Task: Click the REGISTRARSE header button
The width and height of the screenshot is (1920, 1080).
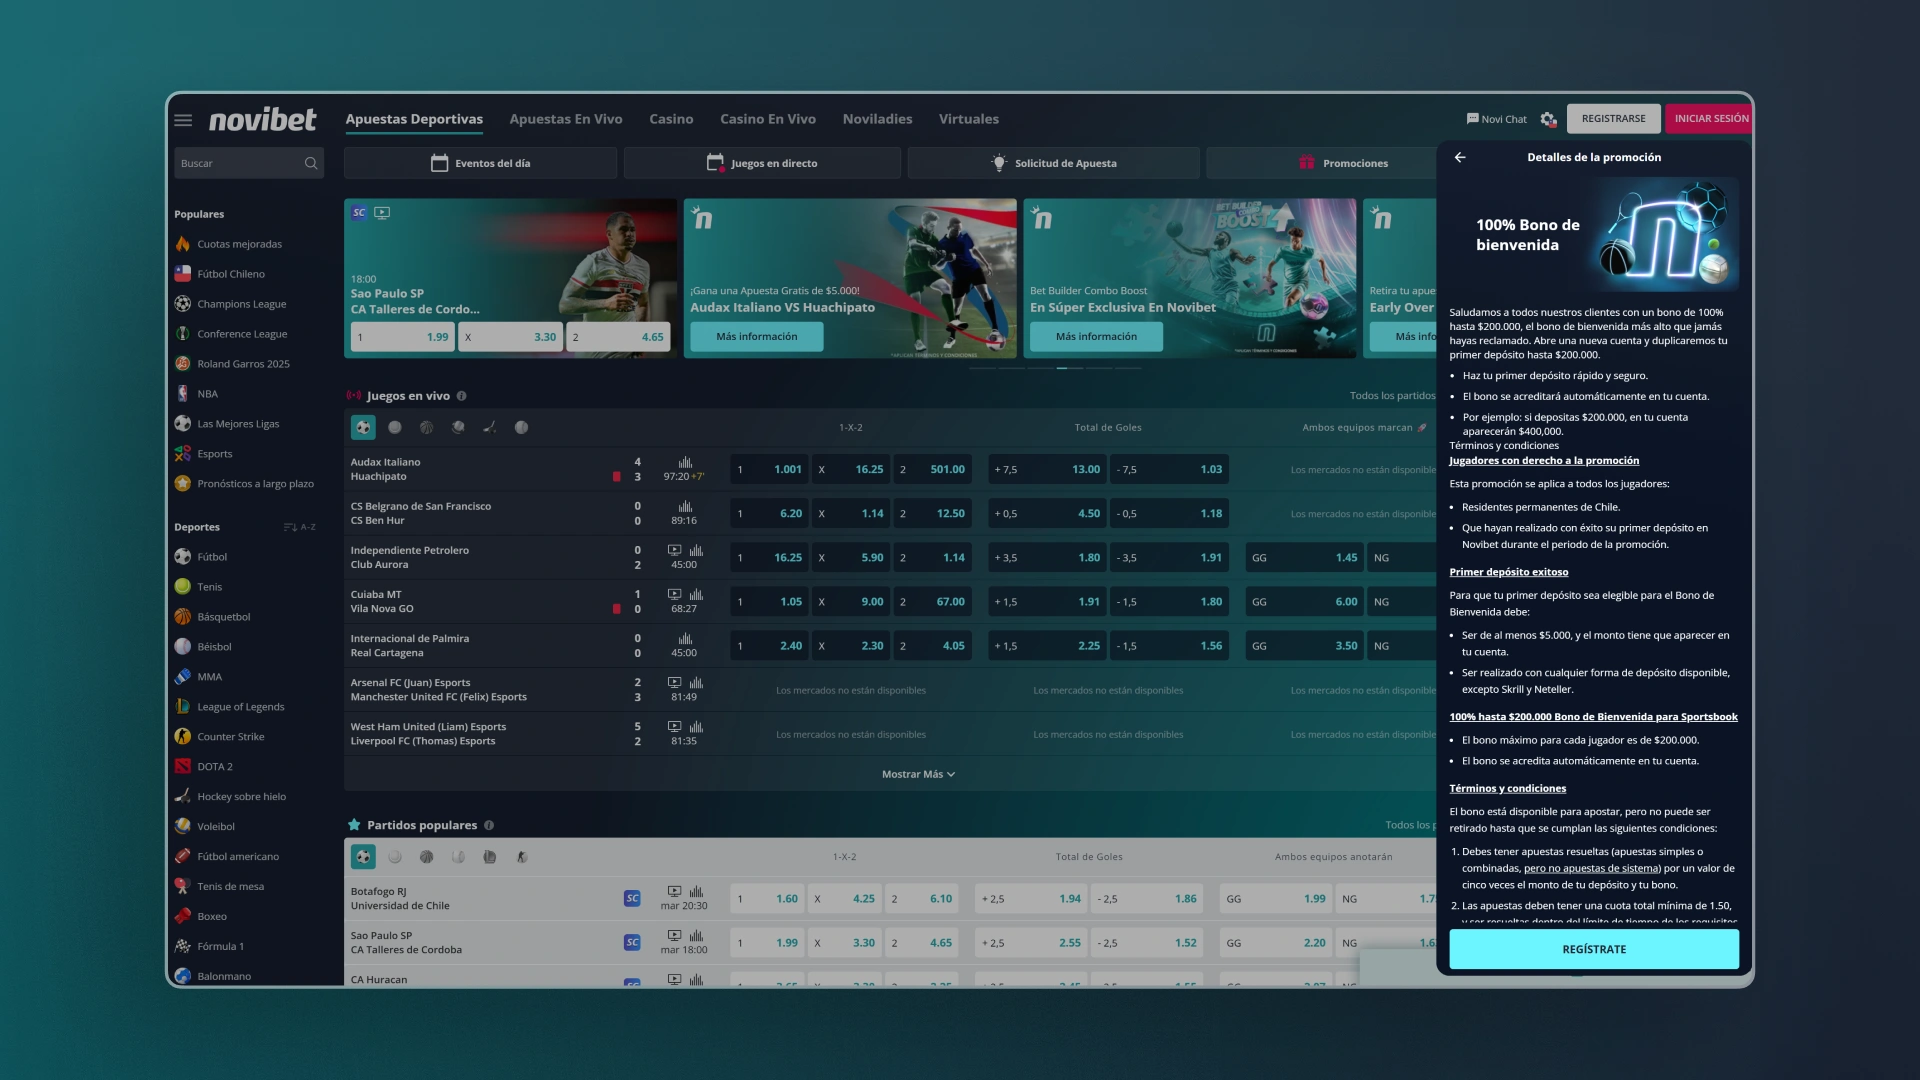Action: [1613, 118]
